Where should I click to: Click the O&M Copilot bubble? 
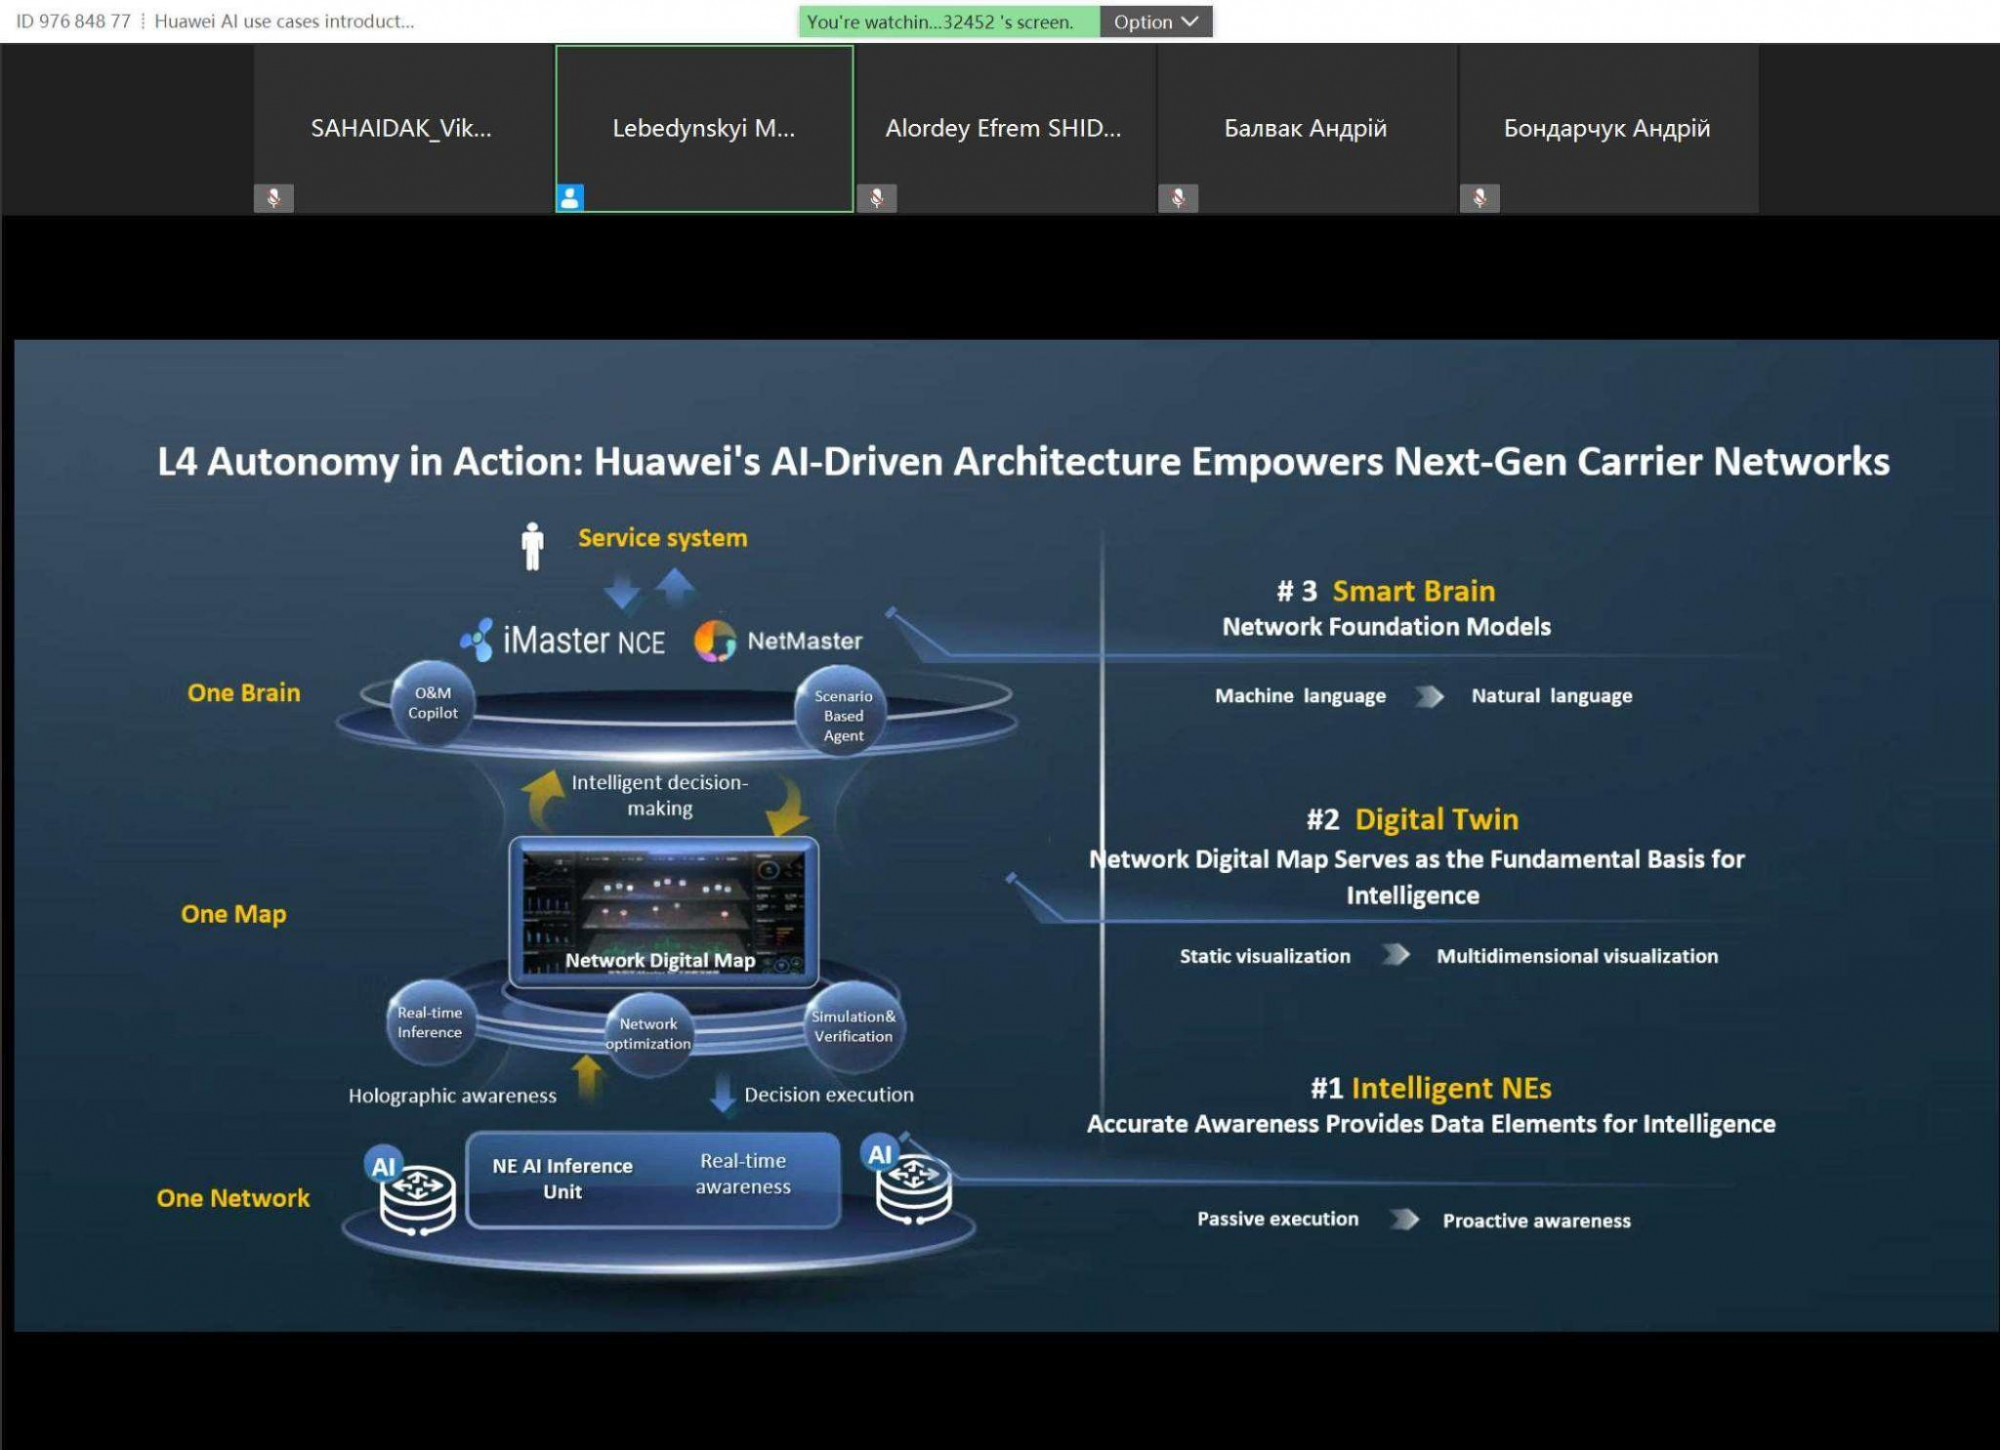click(x=433, y=703)
